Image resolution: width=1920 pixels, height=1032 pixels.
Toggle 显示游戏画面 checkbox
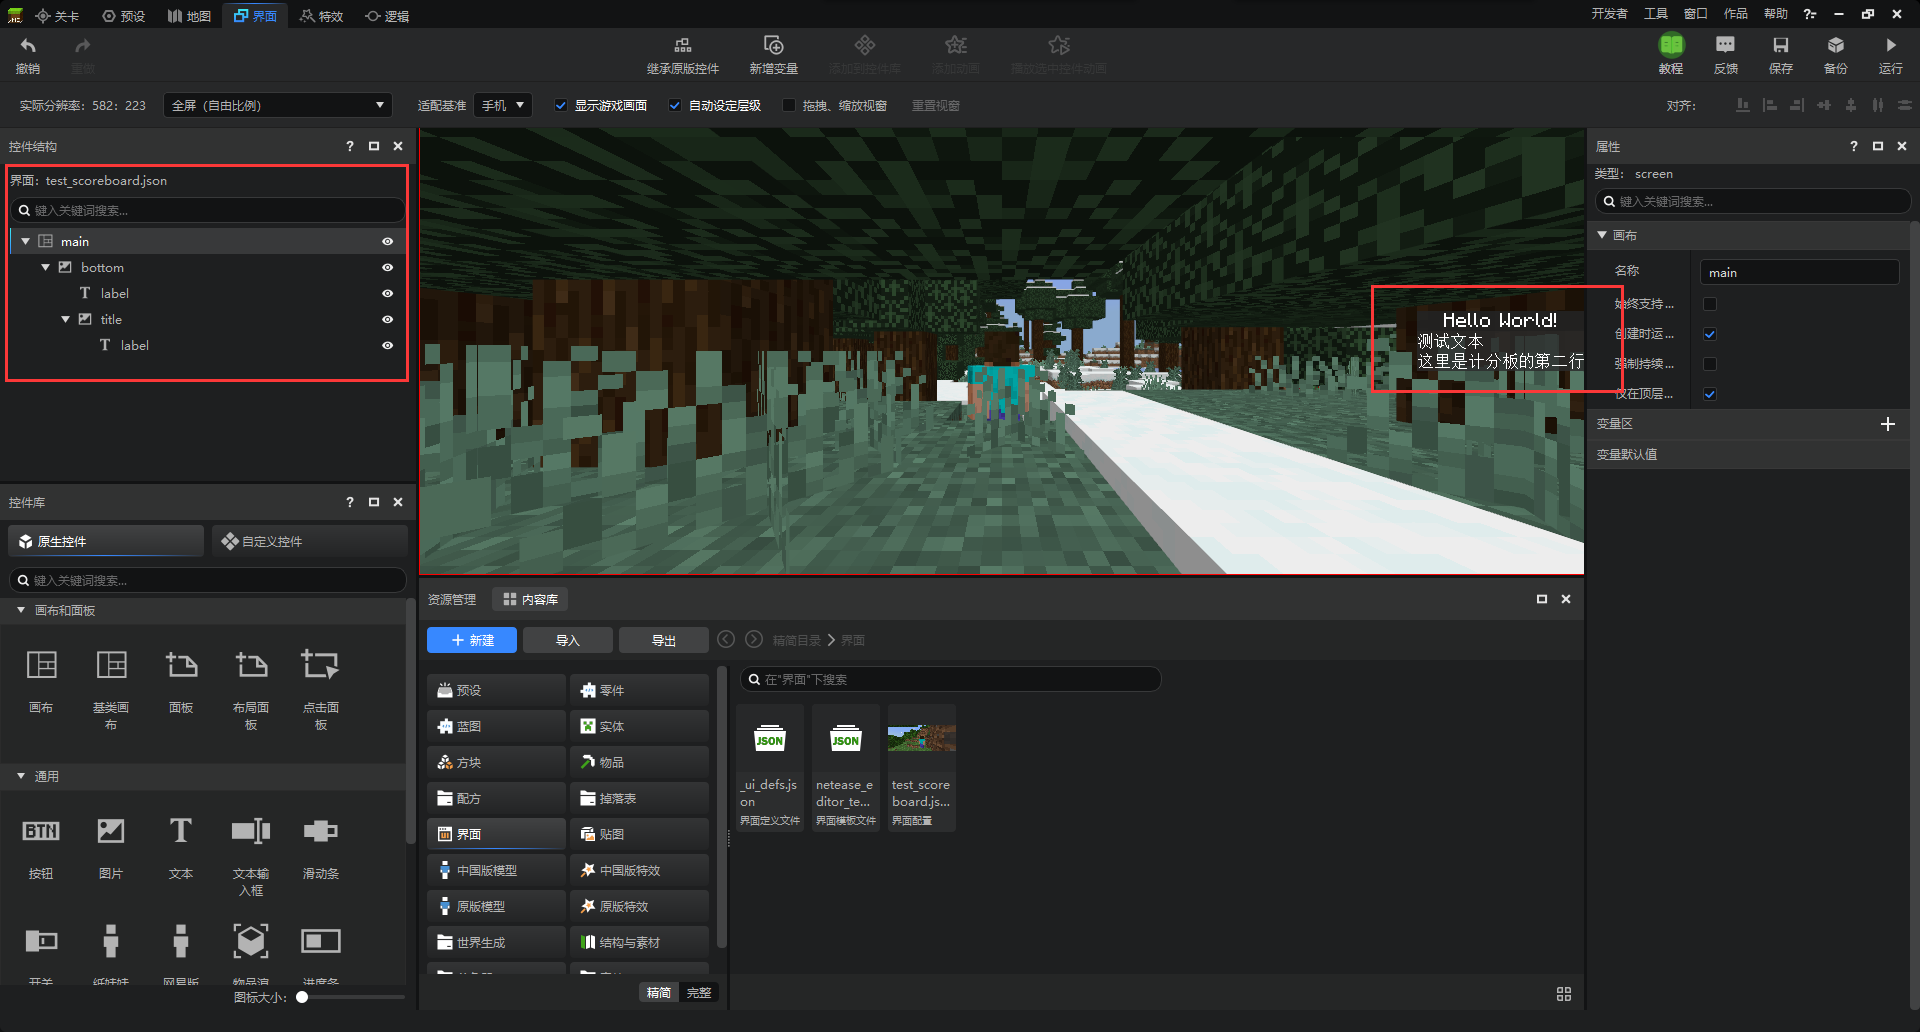pos(561,105)
